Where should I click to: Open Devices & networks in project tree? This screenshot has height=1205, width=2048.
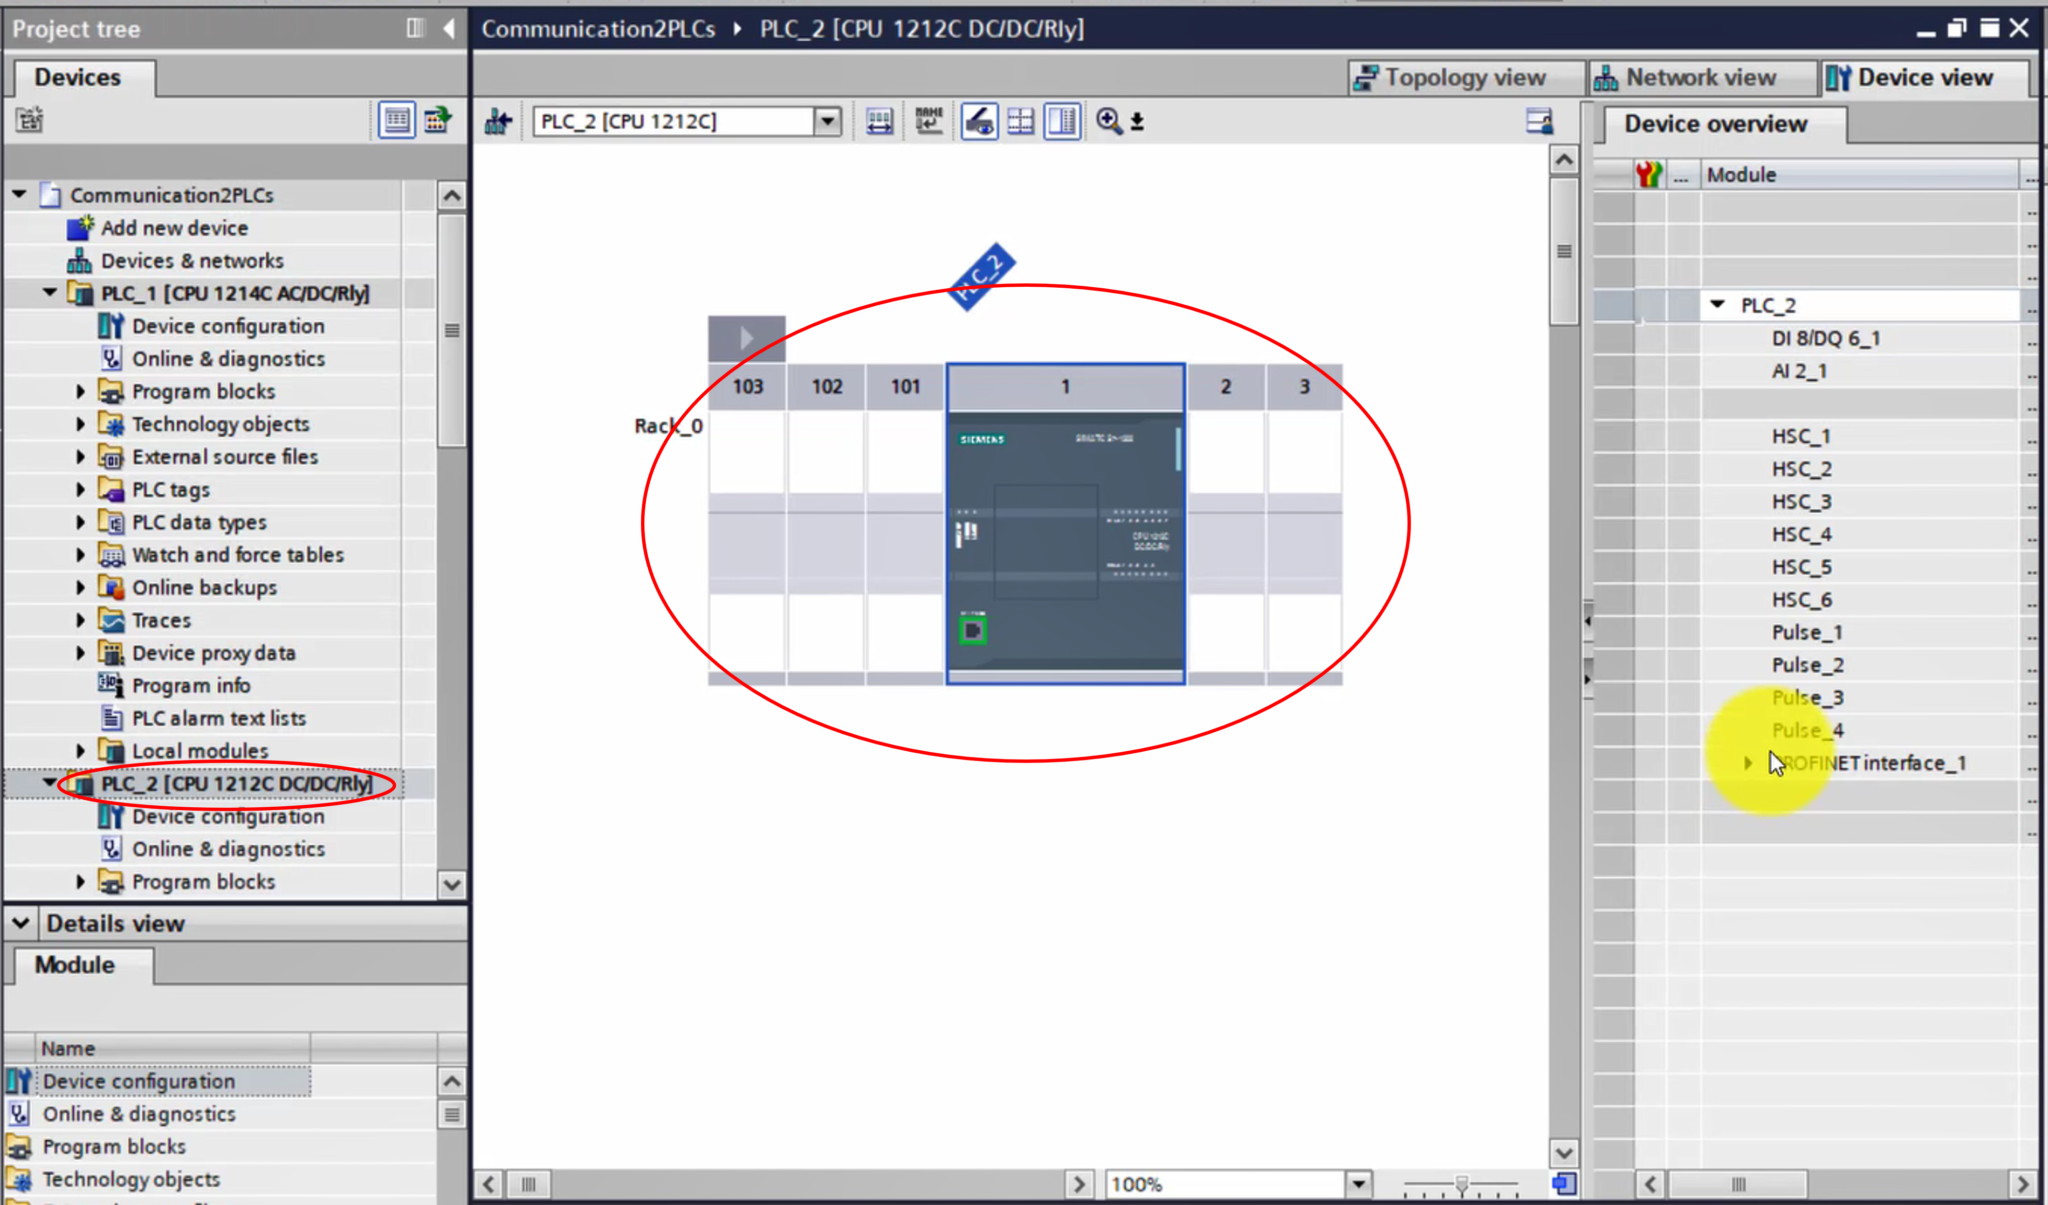click(x=192, y=261)
